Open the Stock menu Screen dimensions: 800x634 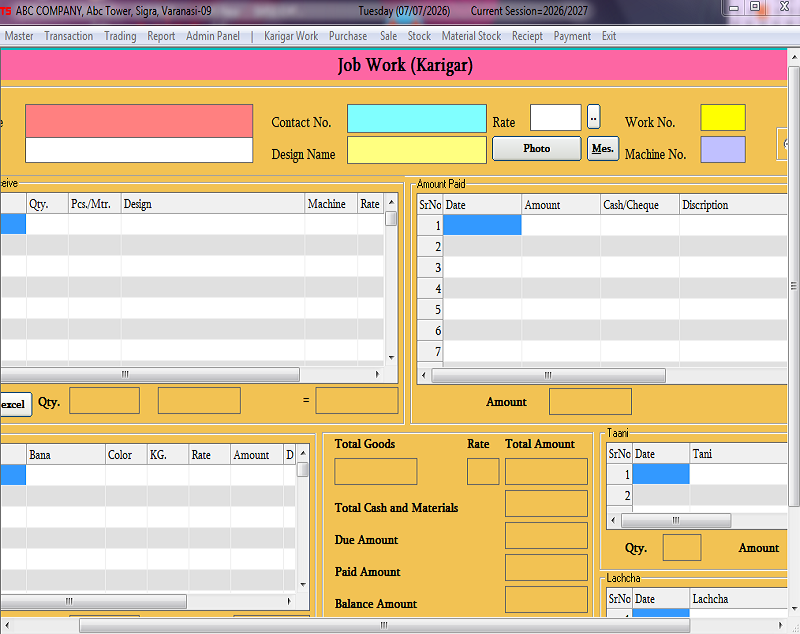point(419,36)
